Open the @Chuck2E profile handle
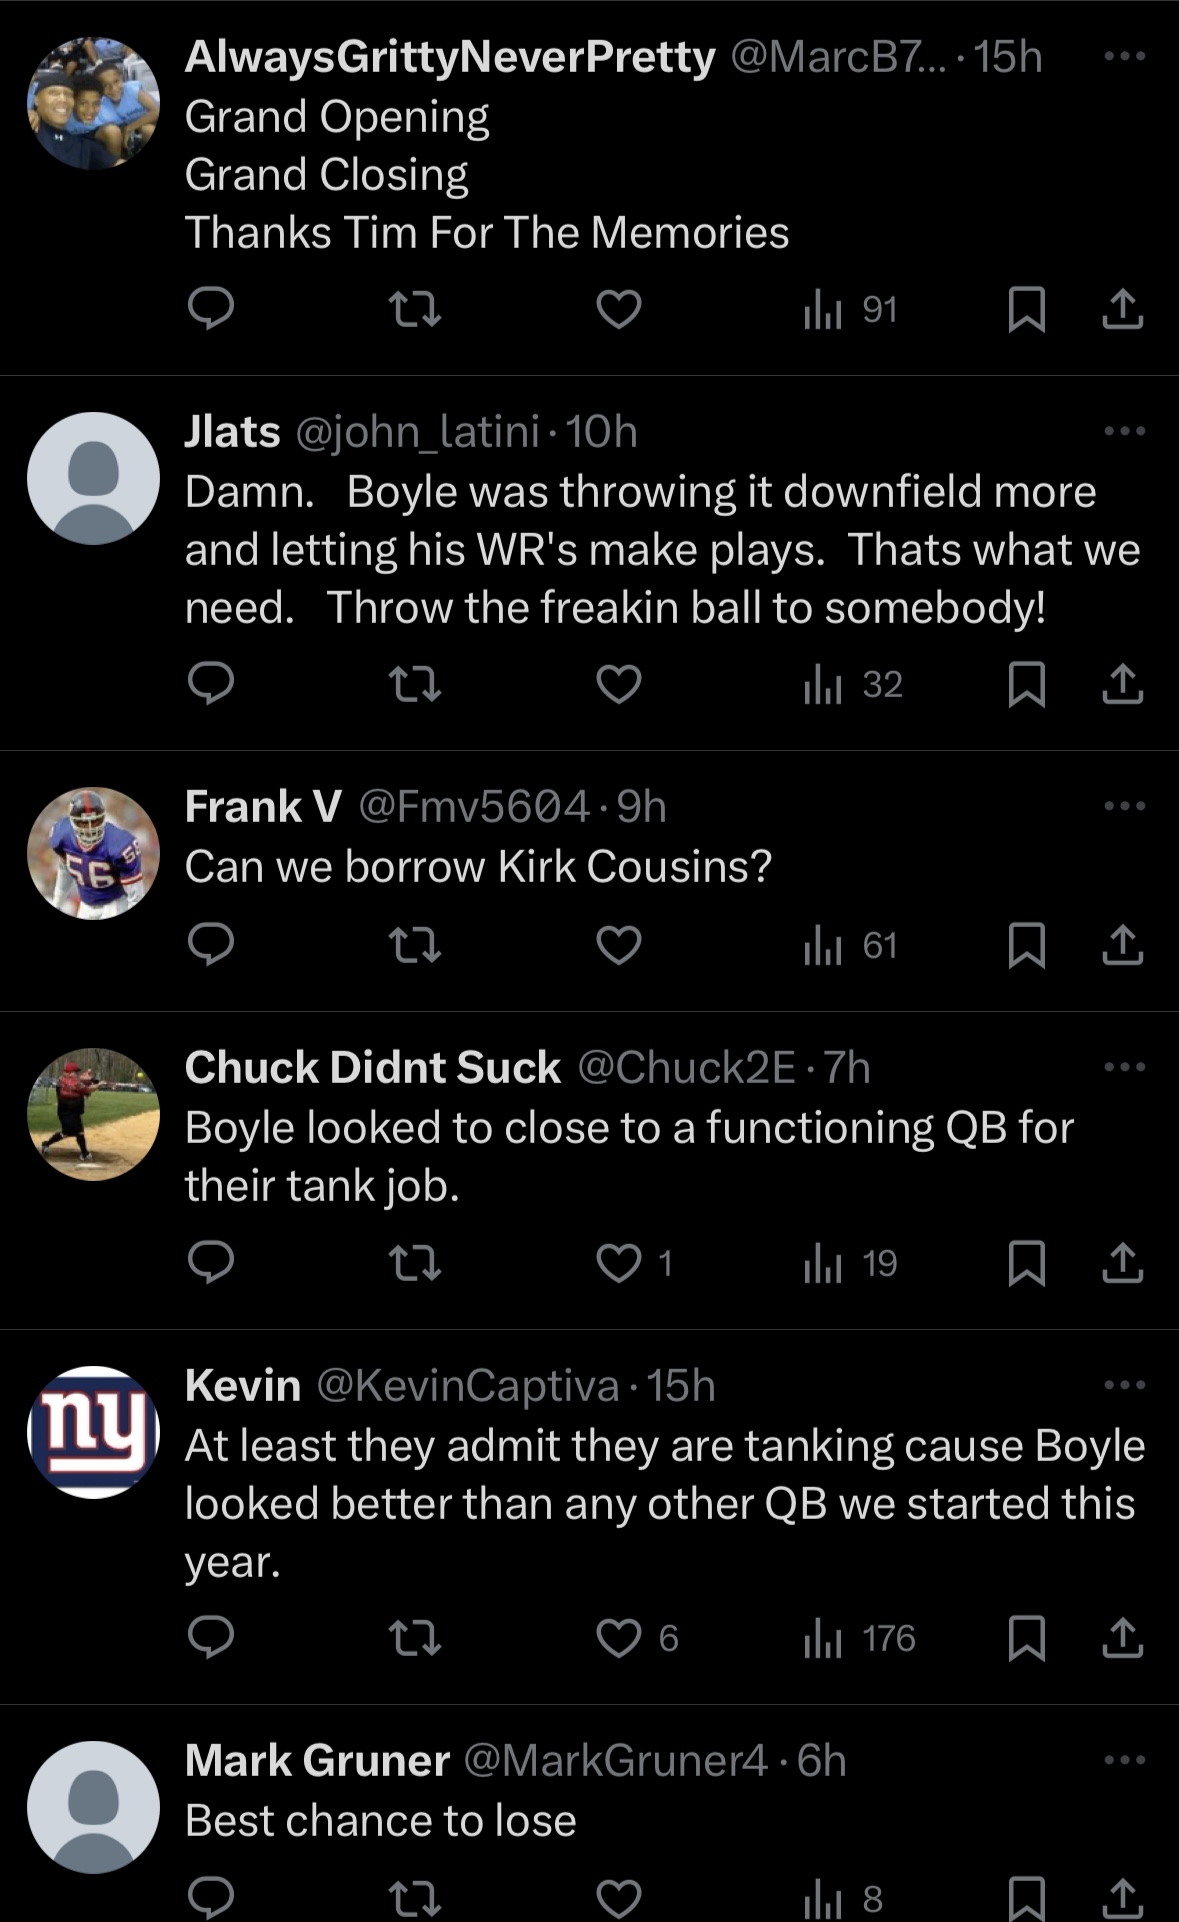 pyautogui.click(x=687, y=1068)
